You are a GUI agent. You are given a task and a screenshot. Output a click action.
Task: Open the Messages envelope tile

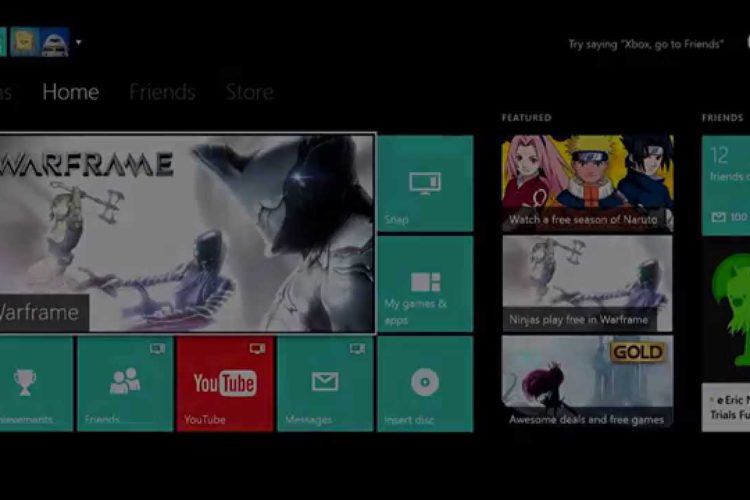coord(325,384)
